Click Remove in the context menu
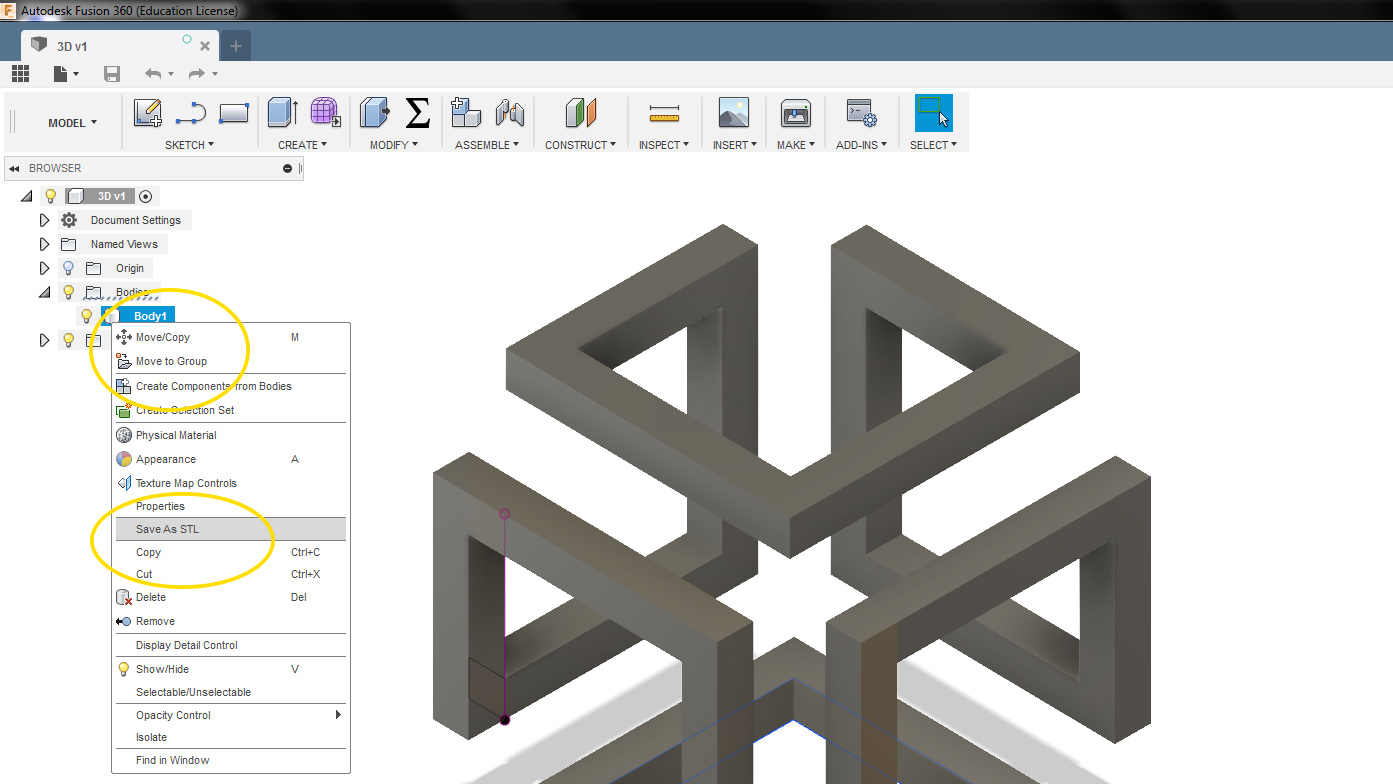This screenshot has height=784, width=1393. coord(230,621)
